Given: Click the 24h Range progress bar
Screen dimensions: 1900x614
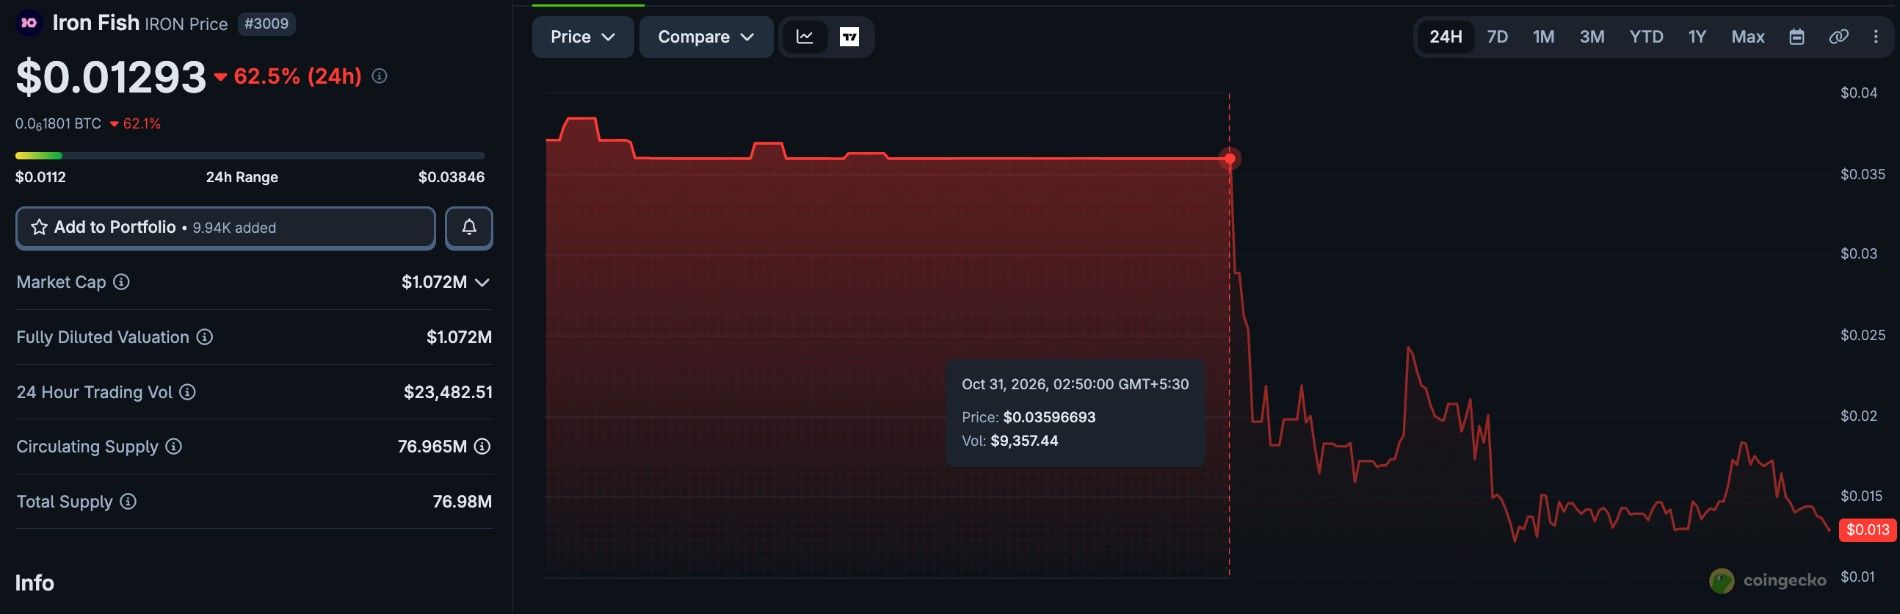Looking at the screenshot, I should pyautogui.click(x=250, y=156).
